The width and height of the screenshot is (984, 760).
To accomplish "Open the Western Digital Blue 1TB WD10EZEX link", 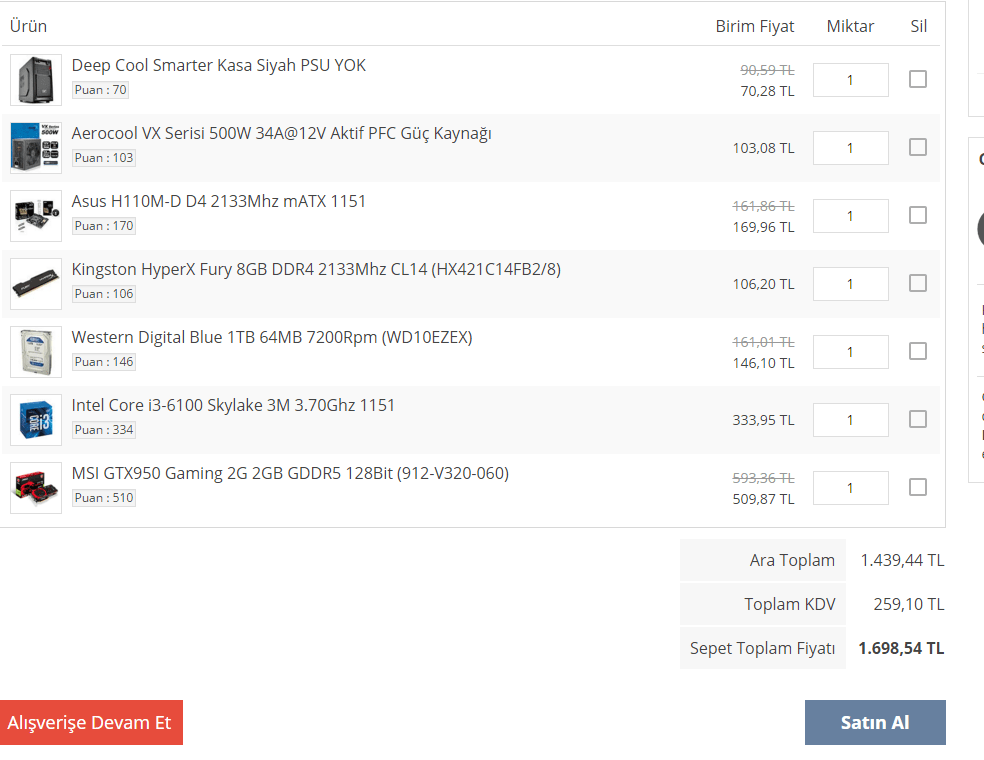I will 272,338.
